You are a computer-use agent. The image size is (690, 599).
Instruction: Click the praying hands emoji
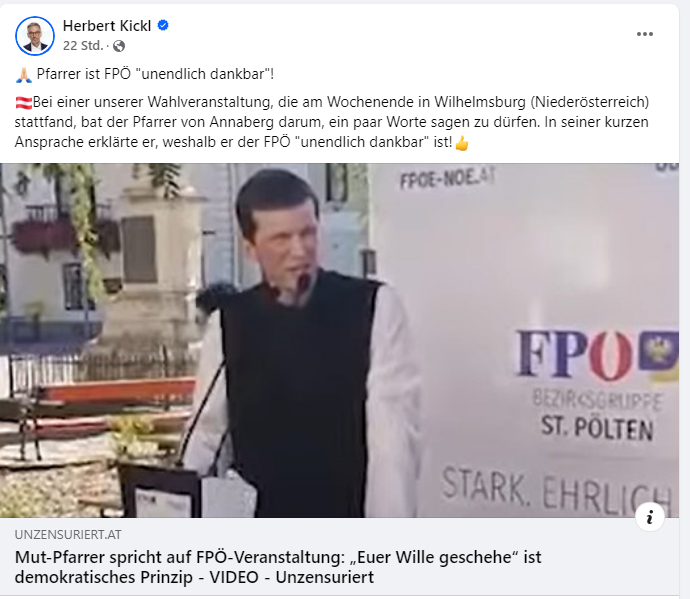pyautogui.click(x=24, y=74)
